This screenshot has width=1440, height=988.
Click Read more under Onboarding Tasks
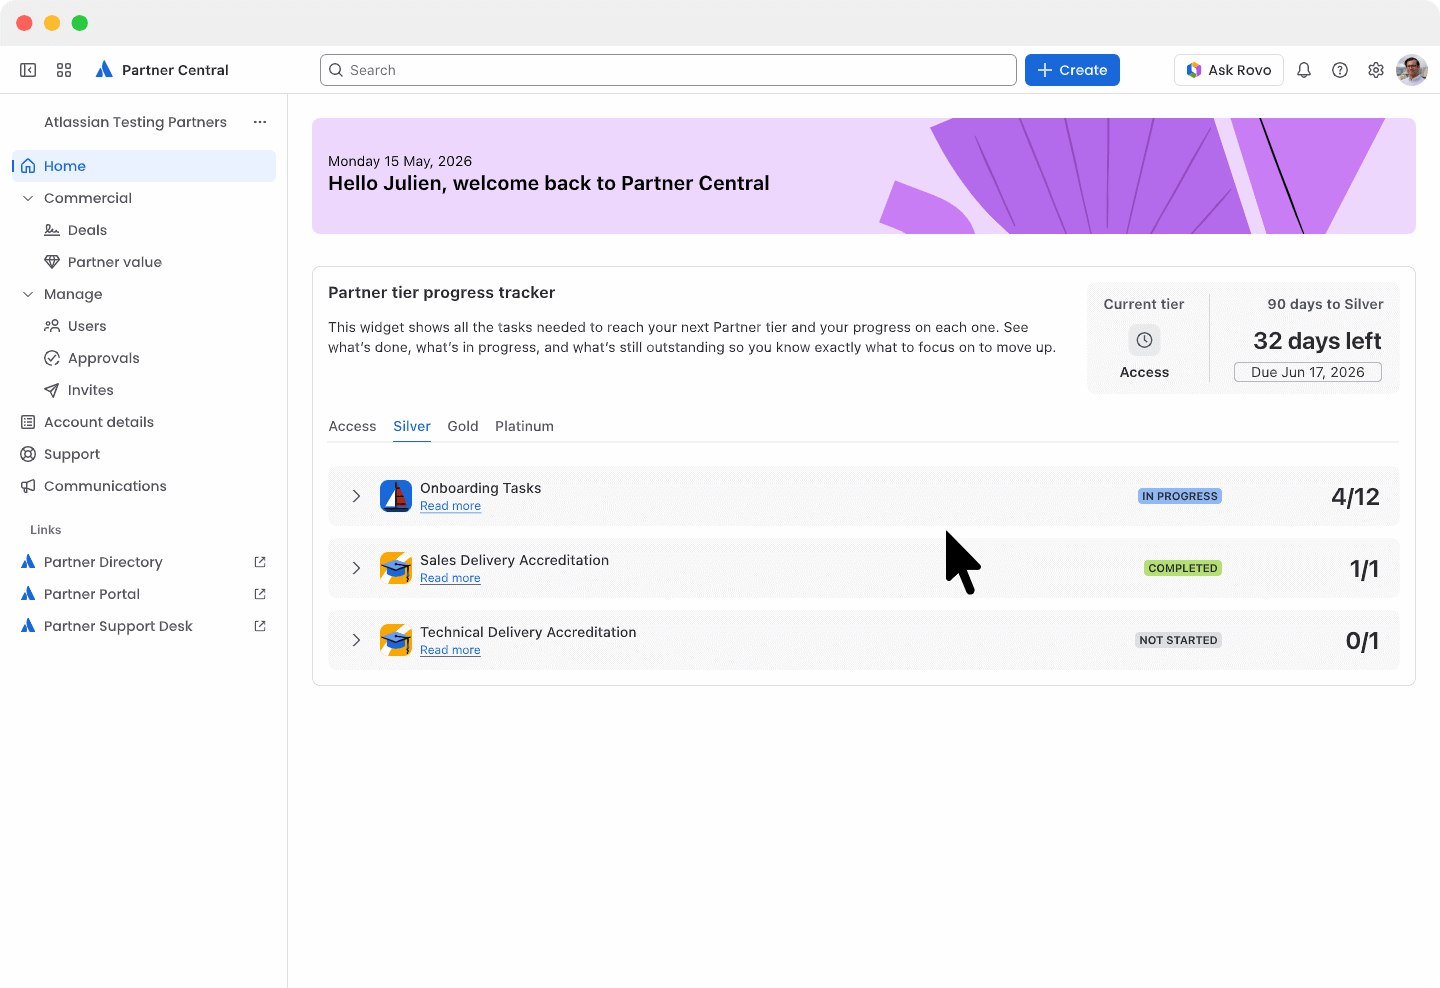[x=450, y=506]
